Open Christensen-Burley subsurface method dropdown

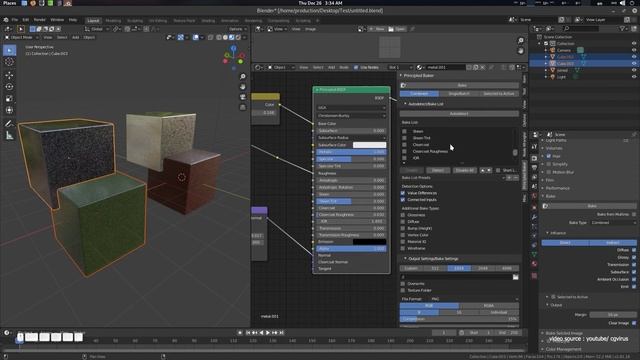coord(351,116)
